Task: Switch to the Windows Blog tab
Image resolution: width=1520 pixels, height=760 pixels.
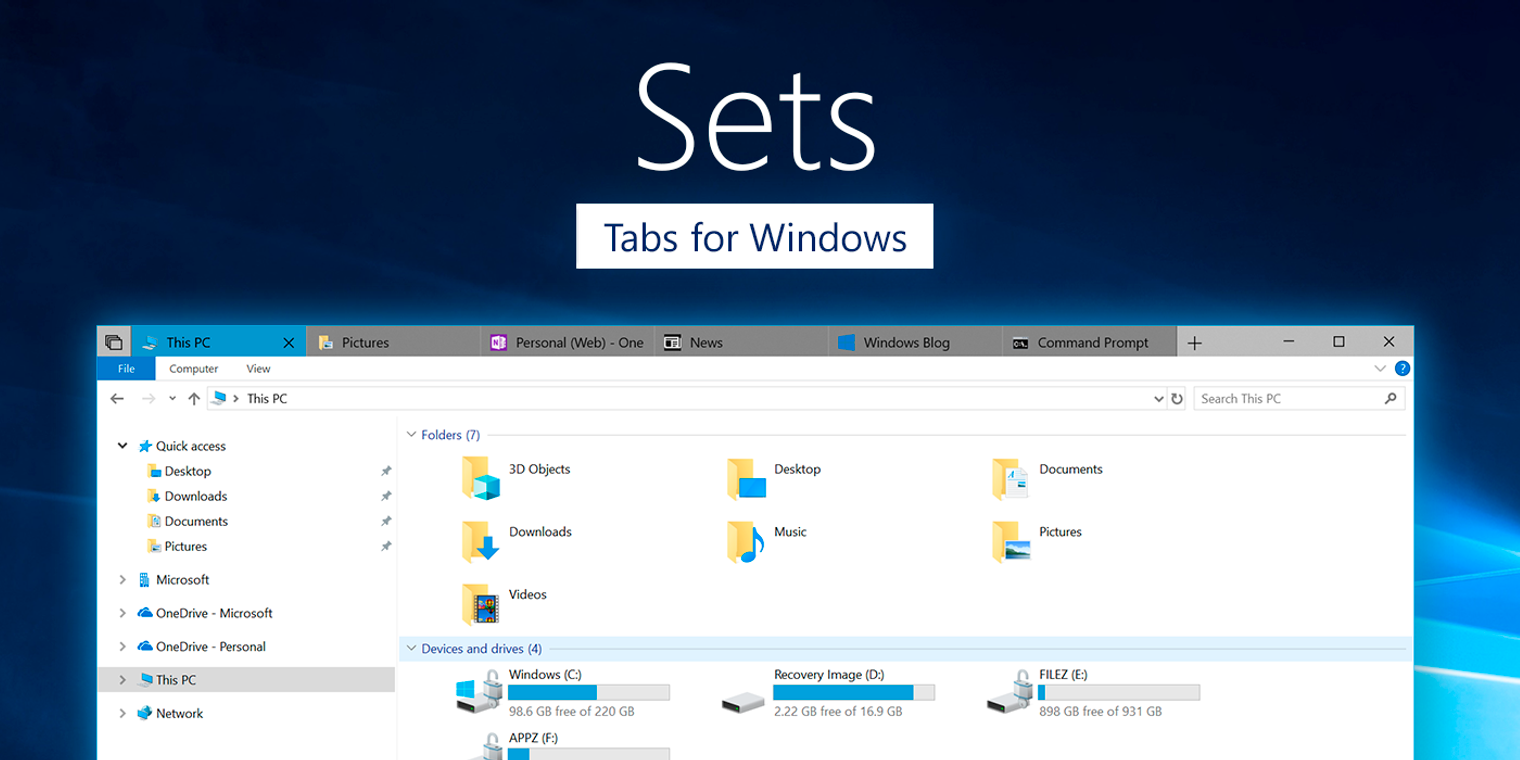Action: pyautogui.click(x=914, y=342)
